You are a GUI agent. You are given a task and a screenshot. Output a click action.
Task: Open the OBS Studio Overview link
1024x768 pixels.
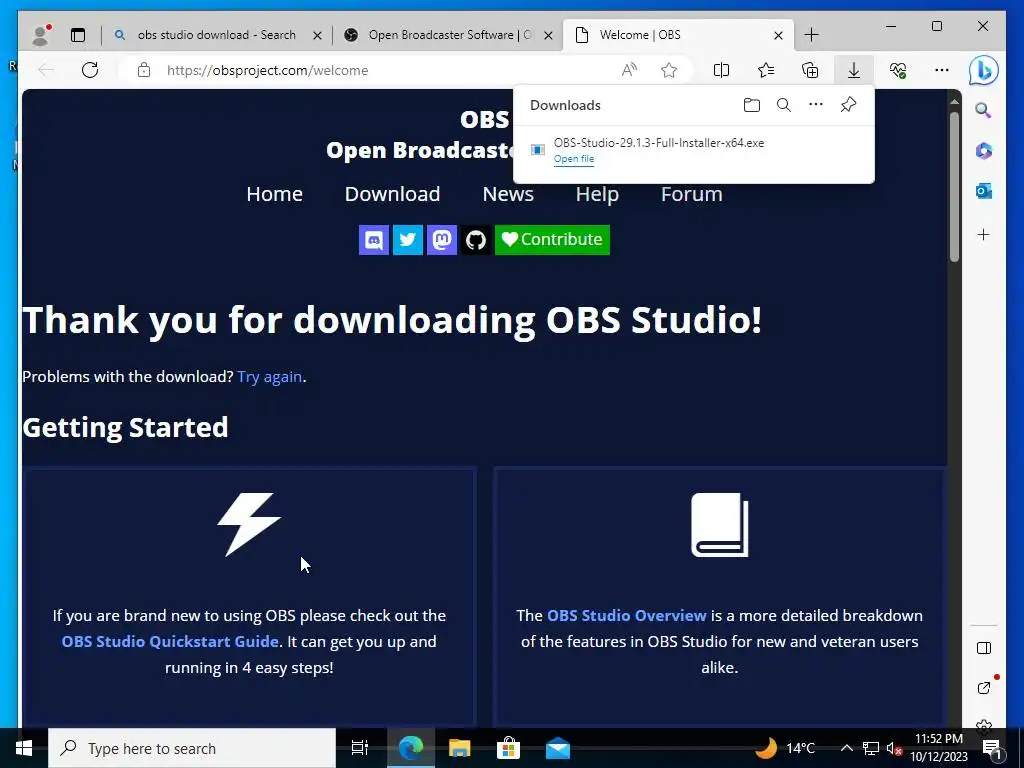[x=626, y=615]
